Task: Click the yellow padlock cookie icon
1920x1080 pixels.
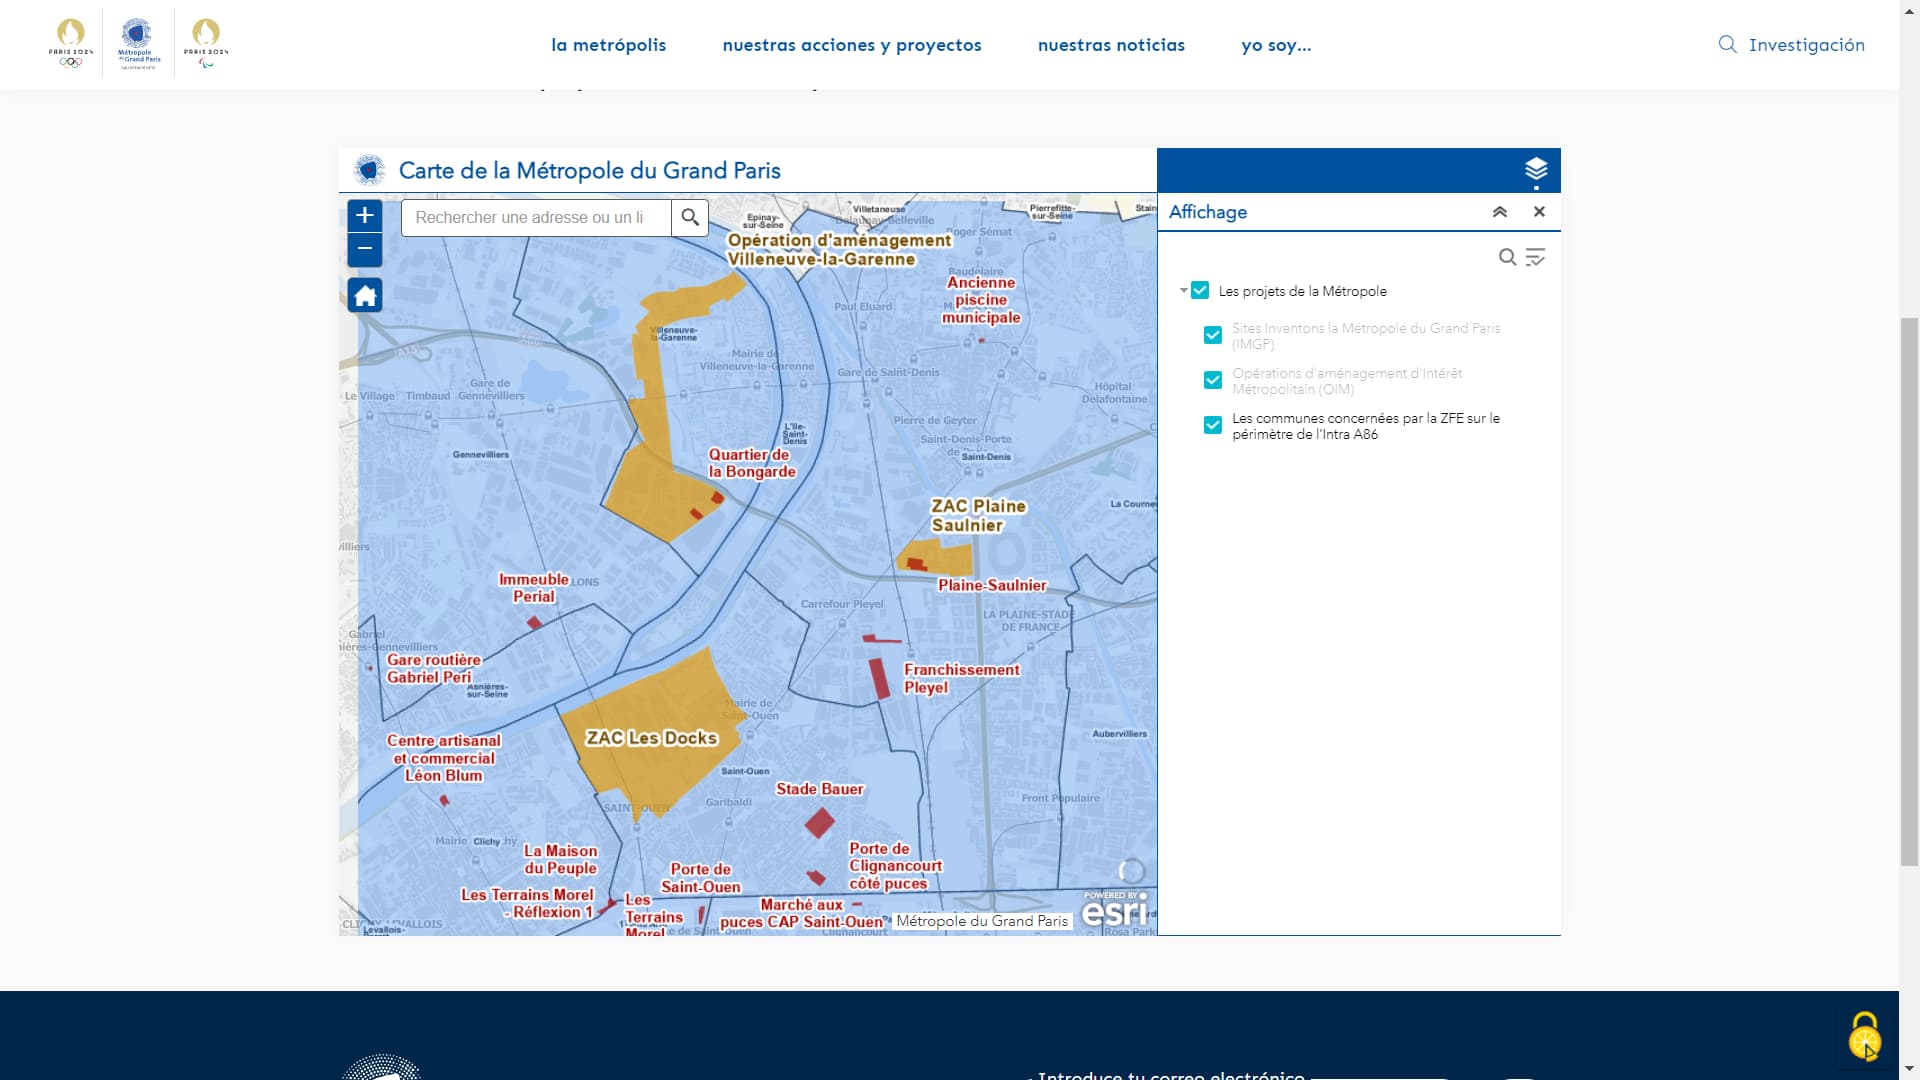Action: 1865,1036
